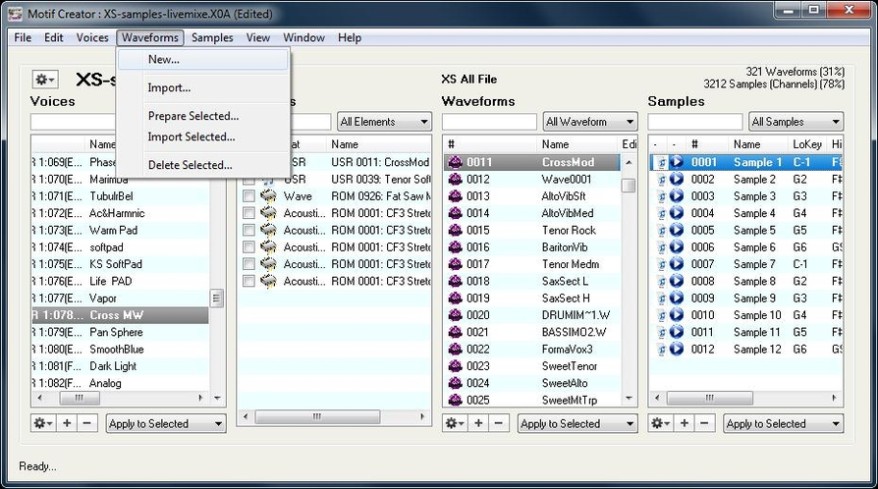
Task: Open the Help menu
Action: [x=349, y=38]
